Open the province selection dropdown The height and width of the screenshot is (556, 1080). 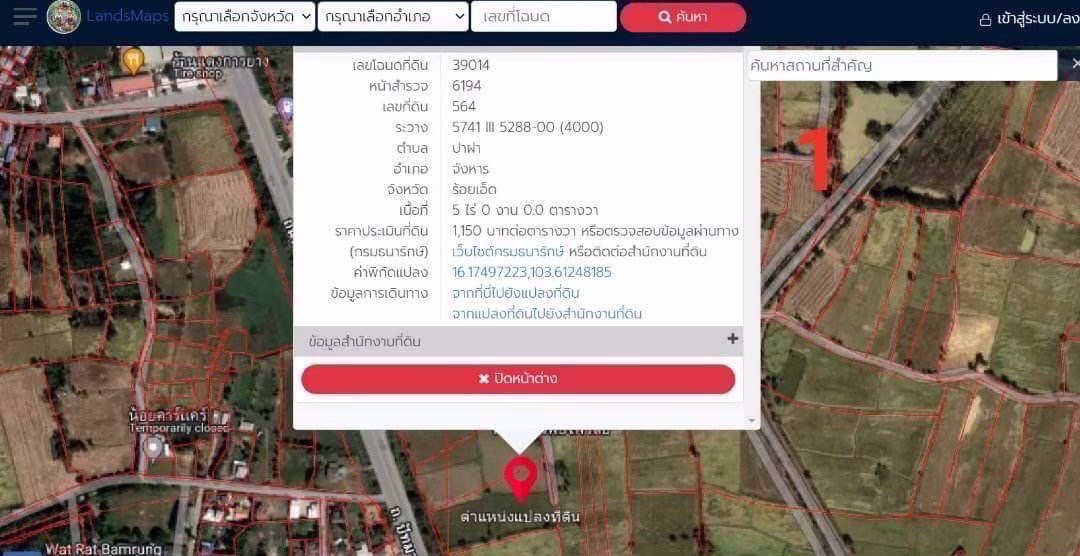(x=245, y=17)
